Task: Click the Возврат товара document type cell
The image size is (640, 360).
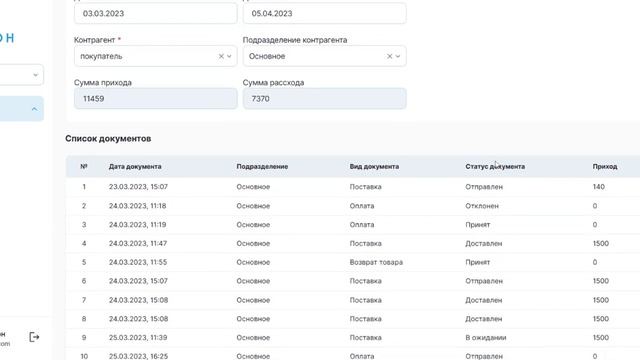Action: coord(376,262)
